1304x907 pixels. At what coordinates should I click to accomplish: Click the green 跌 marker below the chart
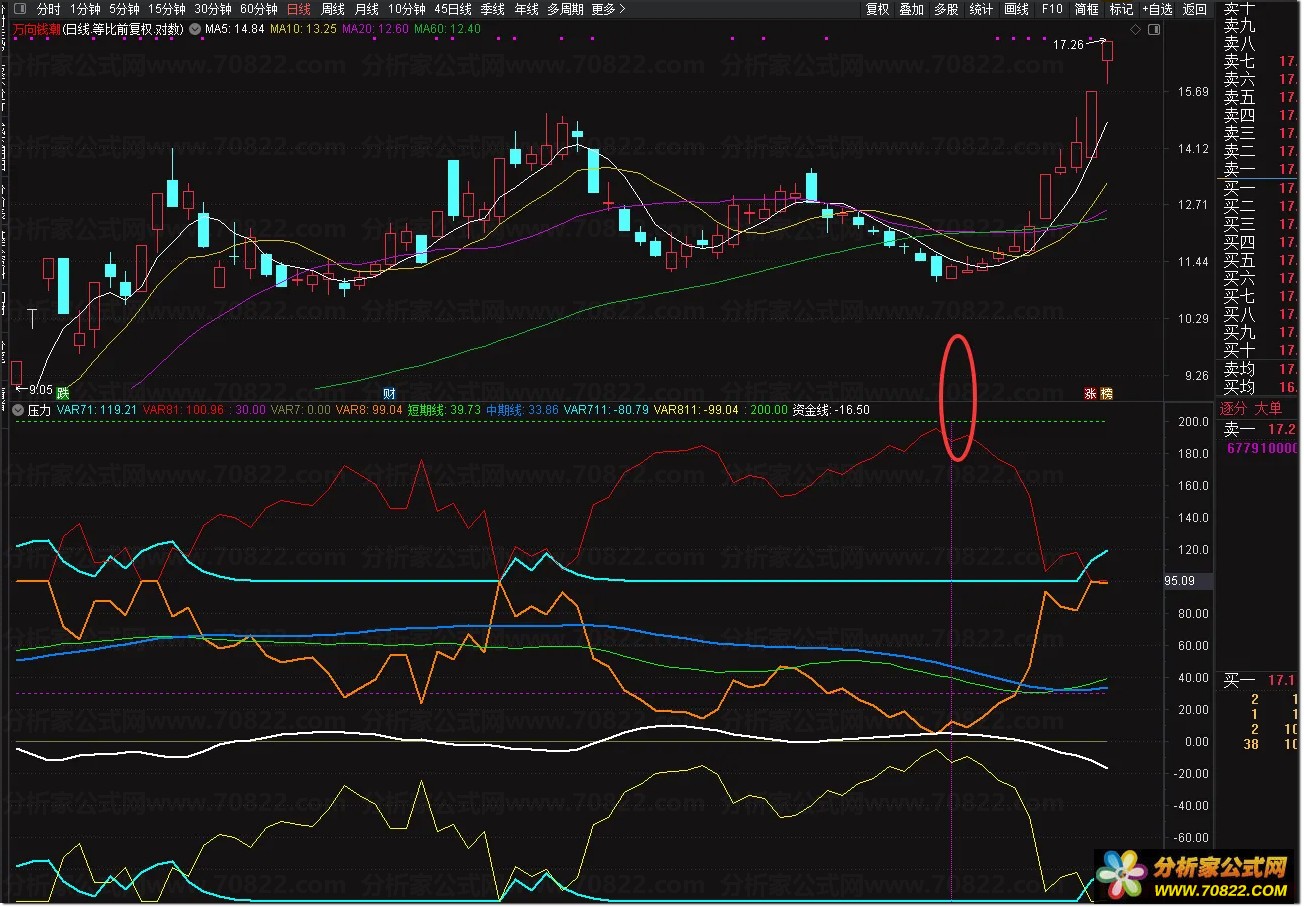pos(63,393)
